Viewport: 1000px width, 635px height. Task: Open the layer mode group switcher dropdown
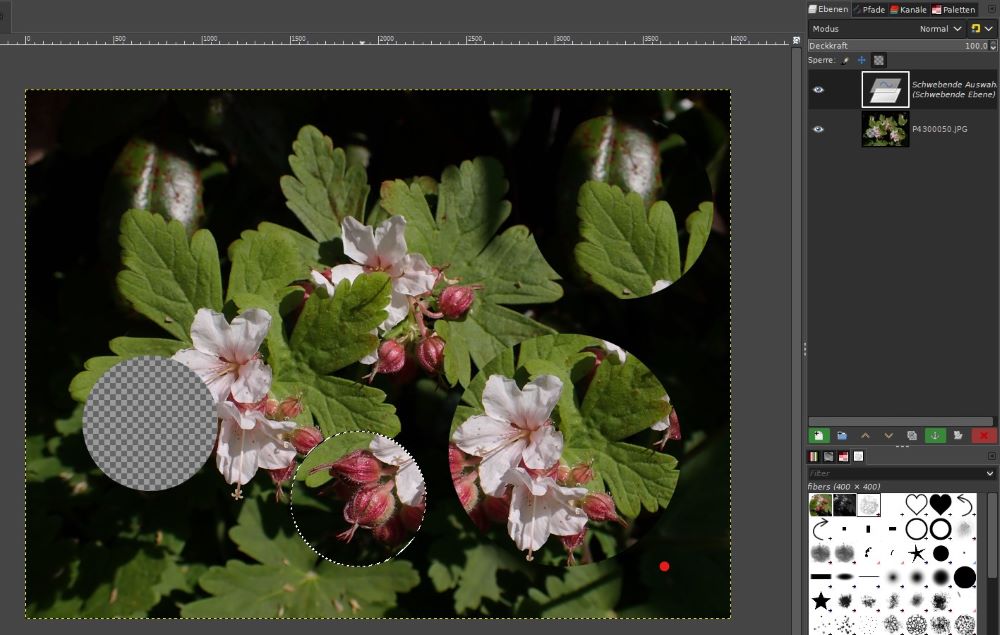[982, 29]
